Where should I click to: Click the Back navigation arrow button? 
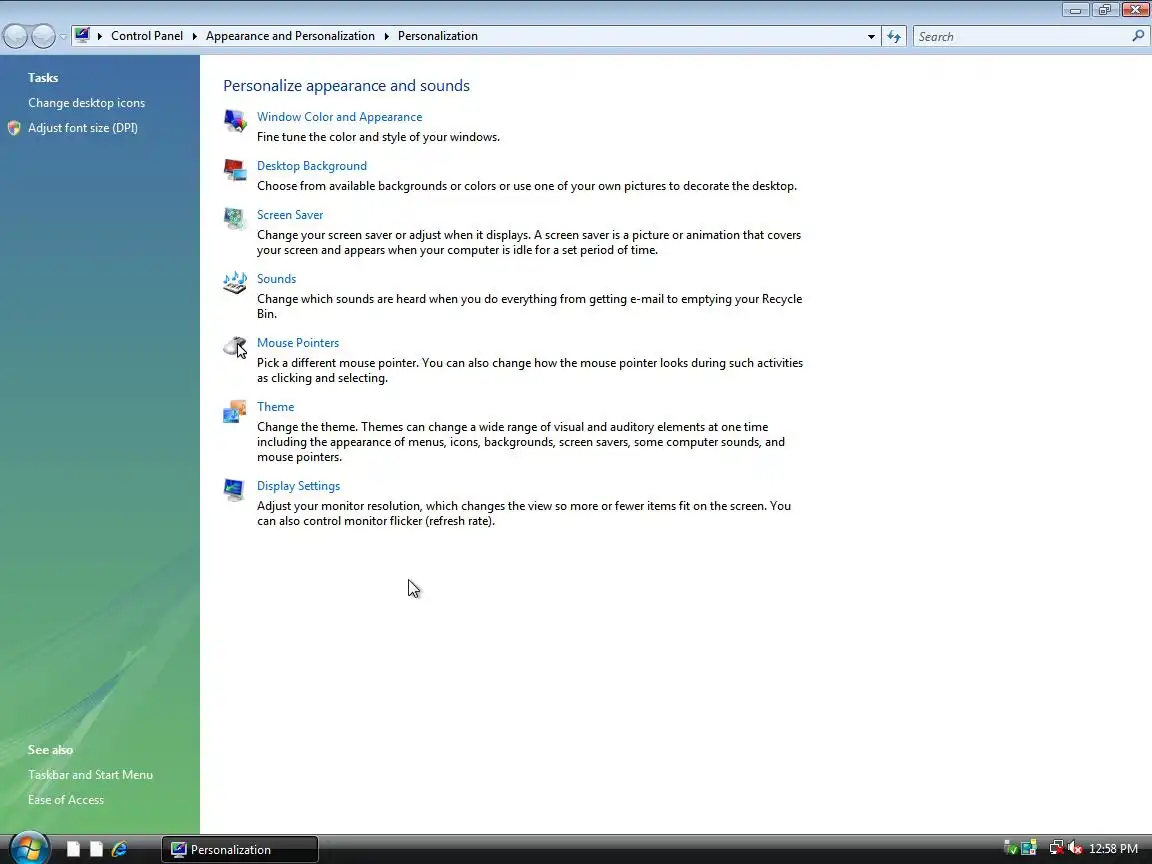tap(15, 36)
